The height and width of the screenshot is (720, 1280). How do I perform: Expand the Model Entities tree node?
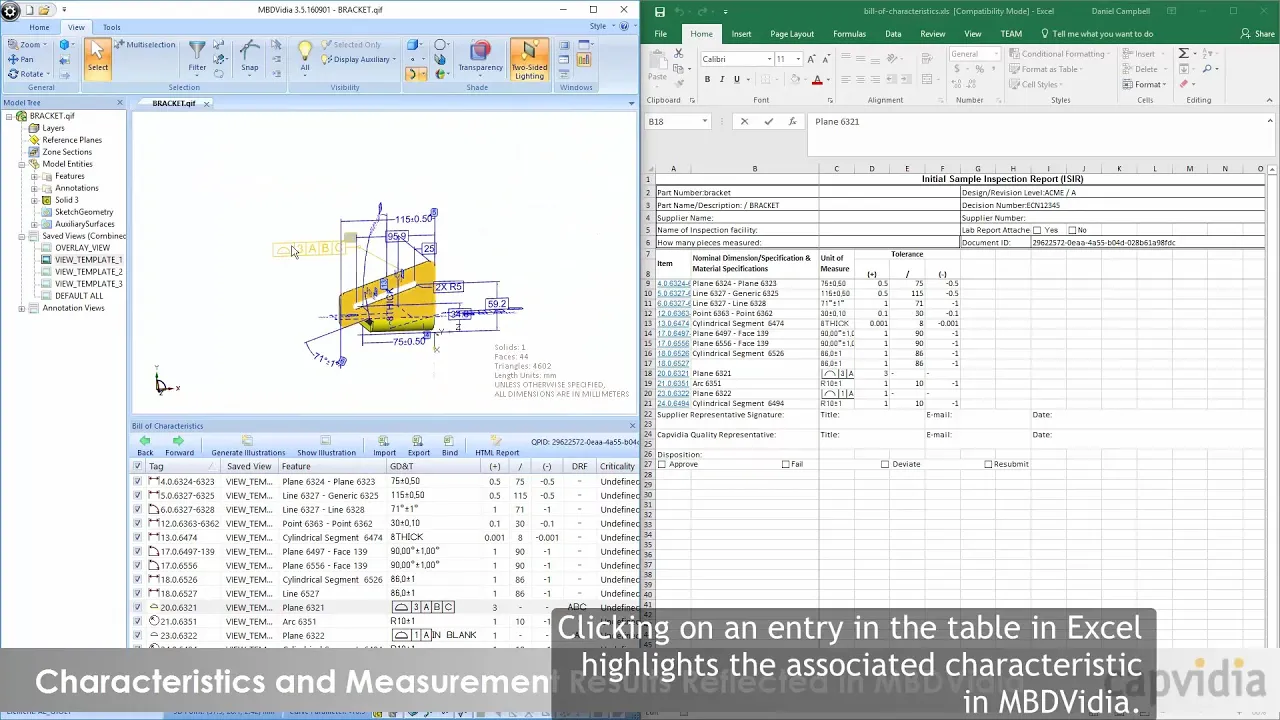(x=22, y=164)
